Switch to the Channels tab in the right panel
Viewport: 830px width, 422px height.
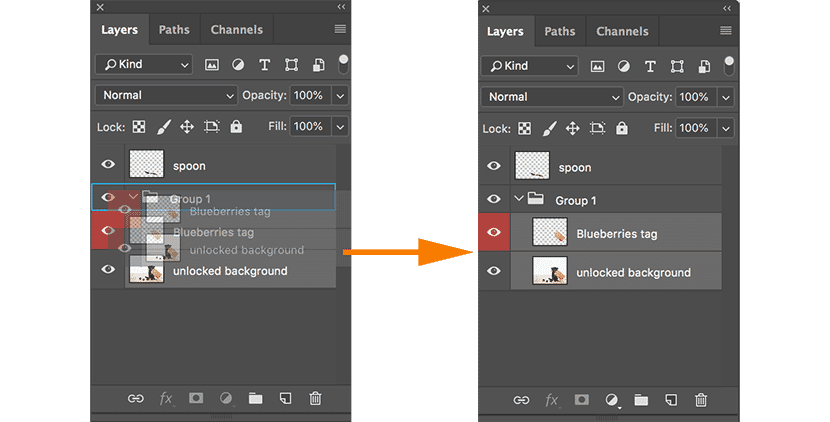(x=622, y=31)
